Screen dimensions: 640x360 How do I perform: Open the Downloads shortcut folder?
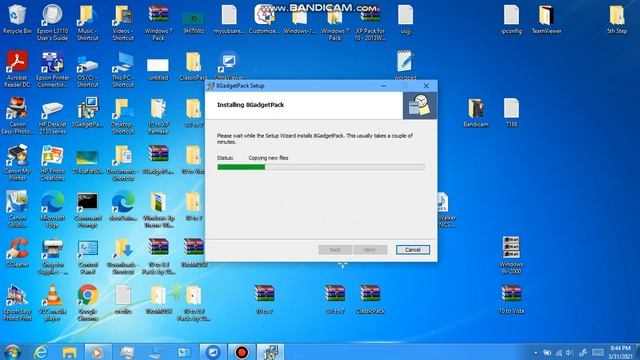click(123, 256)
